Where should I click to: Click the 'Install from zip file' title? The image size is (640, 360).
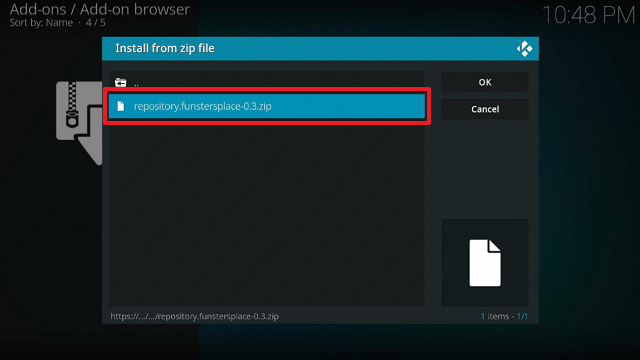pyautogui.click(x=164, y=48)
